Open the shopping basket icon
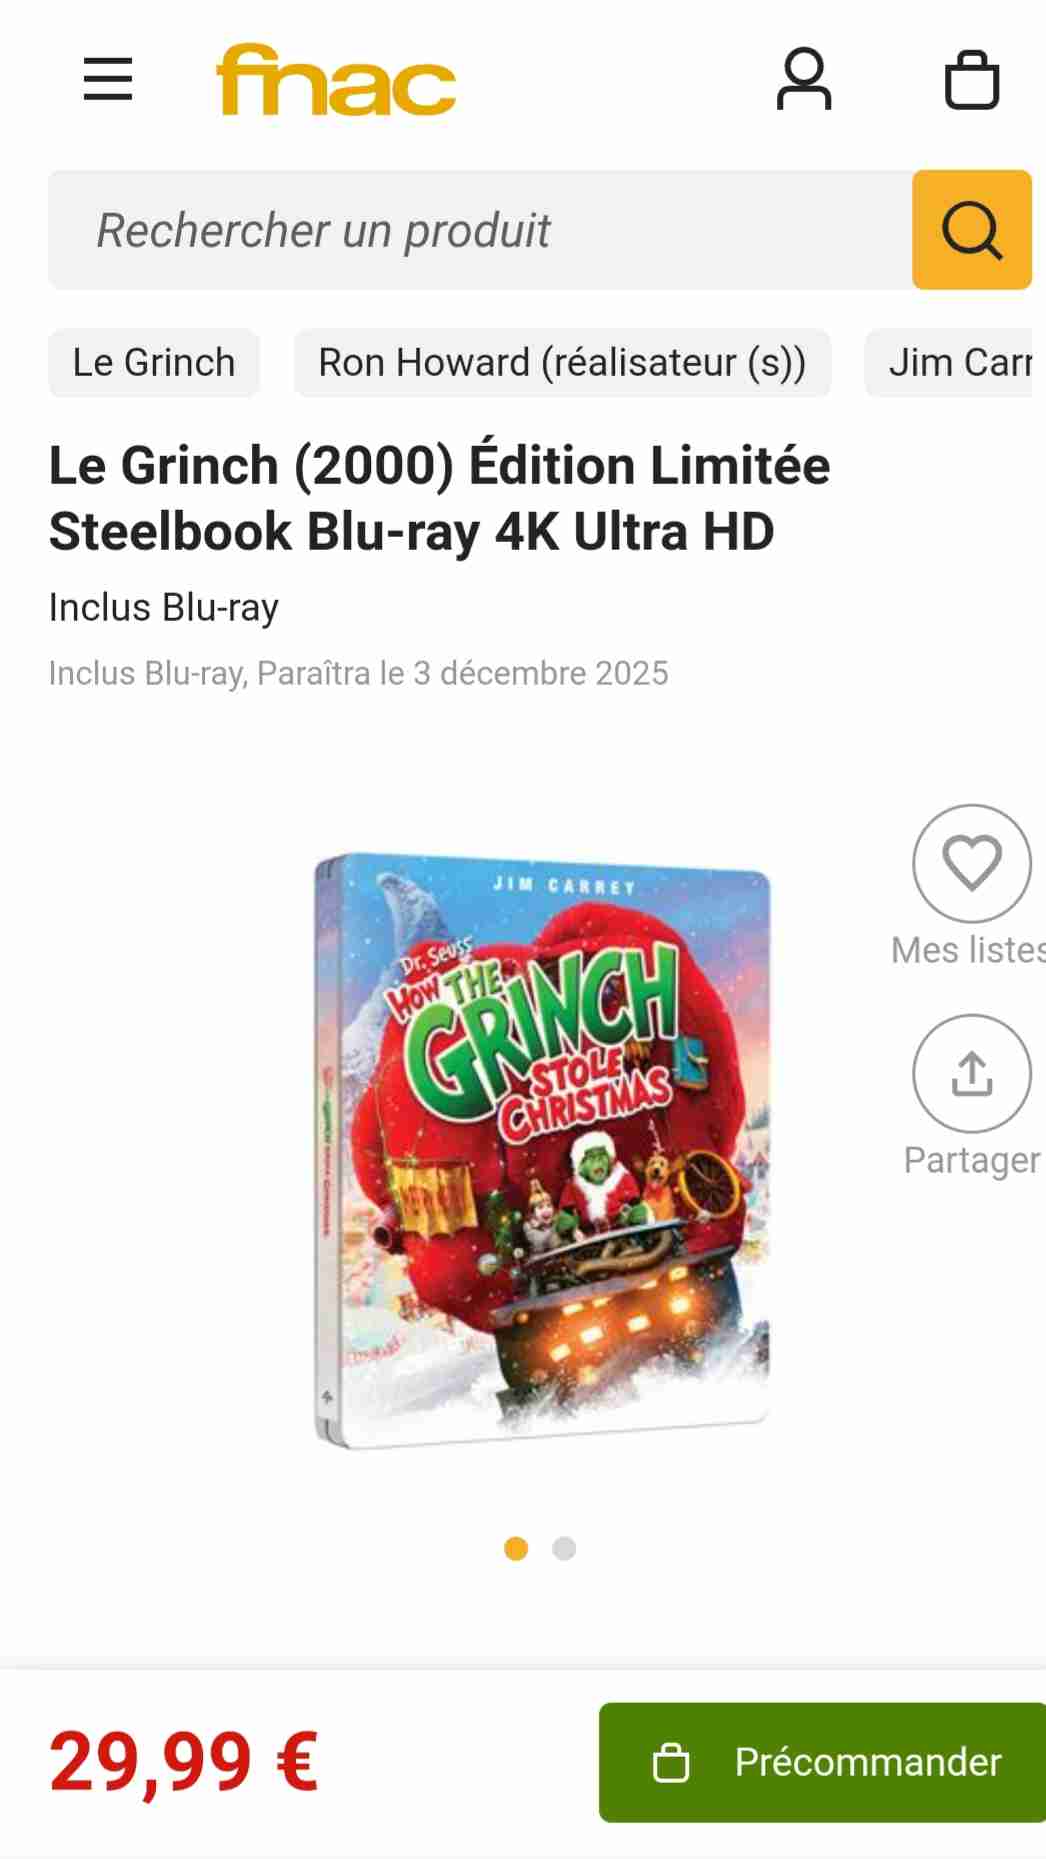Image resolution: width=1046 pixels, height=1859 pixels. click(x=972, y=79)
